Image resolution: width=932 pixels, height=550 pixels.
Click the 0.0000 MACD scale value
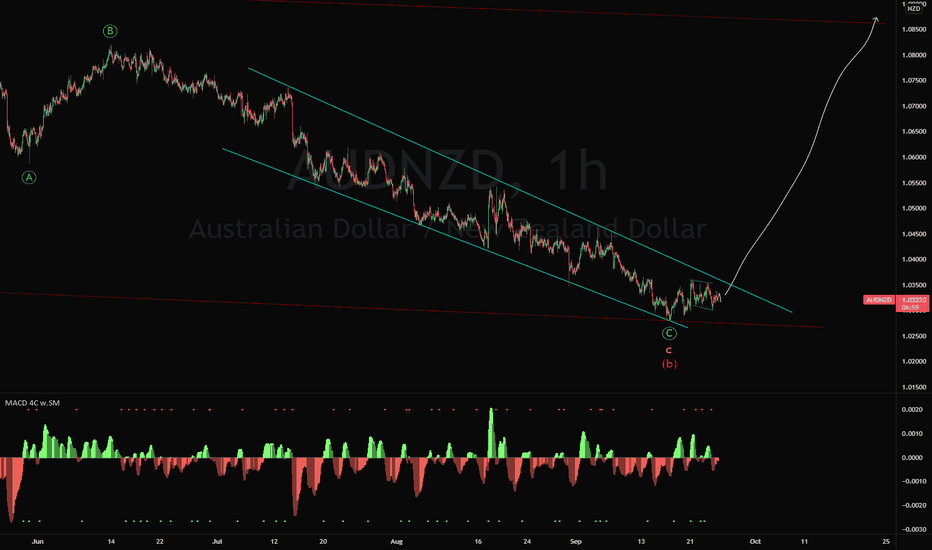[x=912, y=458]
